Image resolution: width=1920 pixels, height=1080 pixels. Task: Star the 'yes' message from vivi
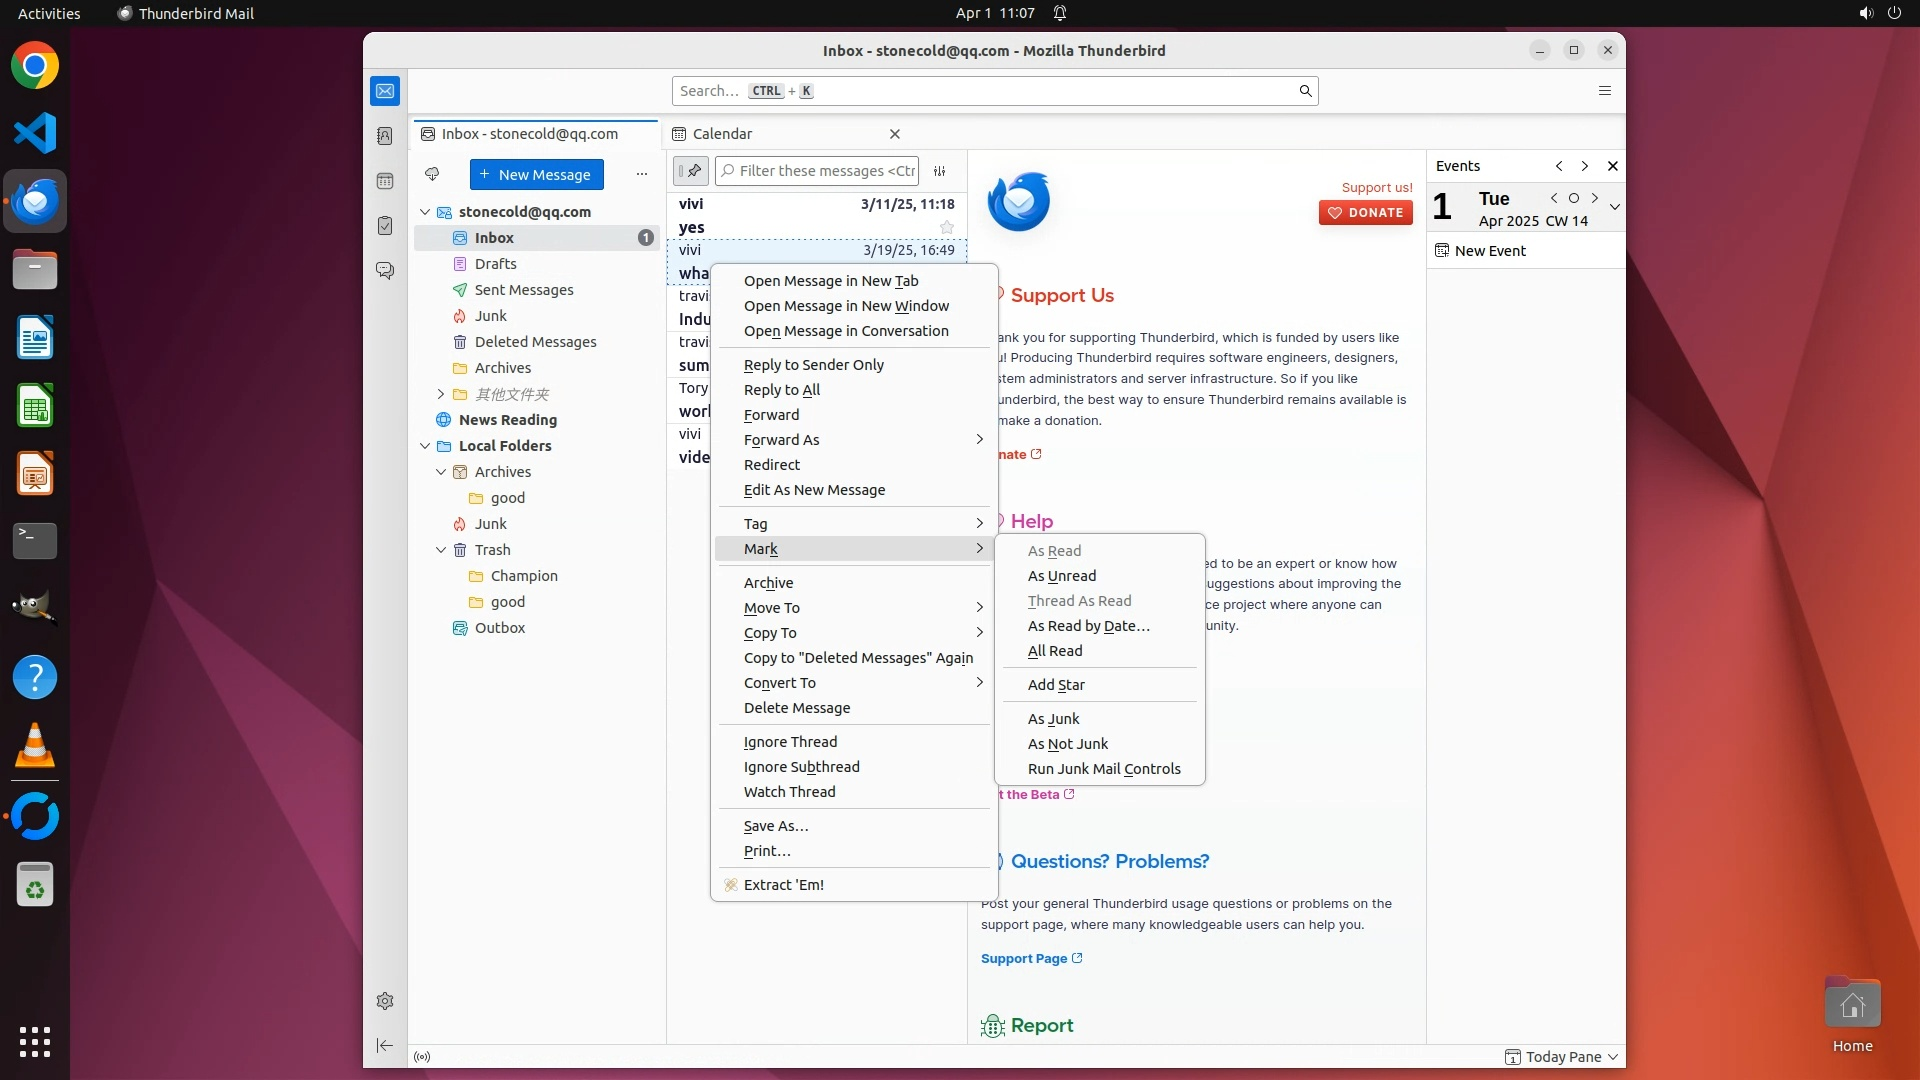[x=946, y=228]
